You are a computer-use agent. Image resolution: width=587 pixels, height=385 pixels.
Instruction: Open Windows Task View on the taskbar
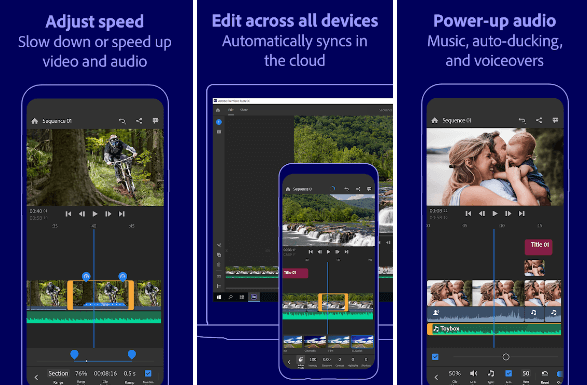[x=242, y=297]
